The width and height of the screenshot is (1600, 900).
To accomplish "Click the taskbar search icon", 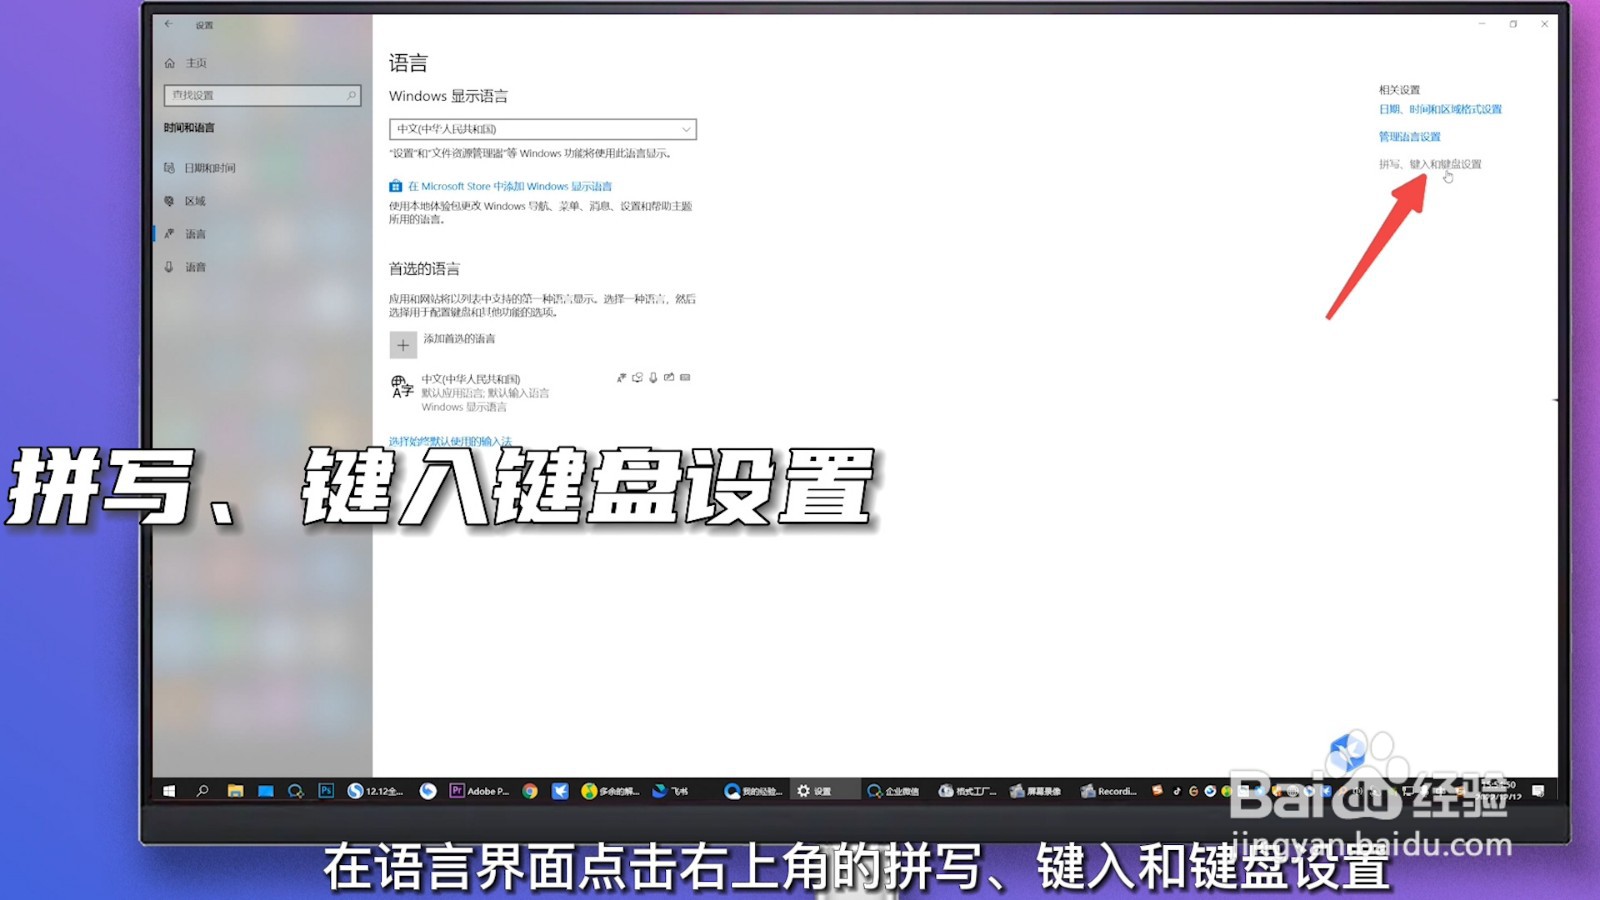I will [203, 791].
